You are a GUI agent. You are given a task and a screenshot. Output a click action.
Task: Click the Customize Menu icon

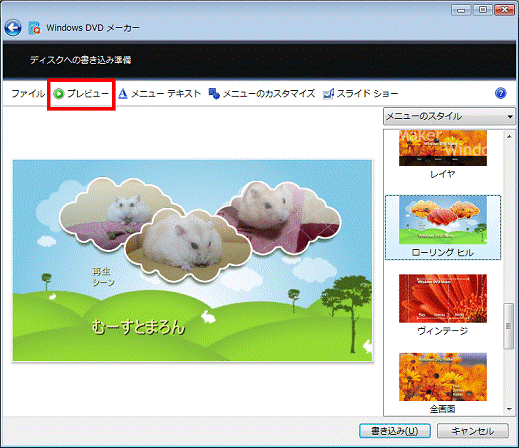point(214,94)
